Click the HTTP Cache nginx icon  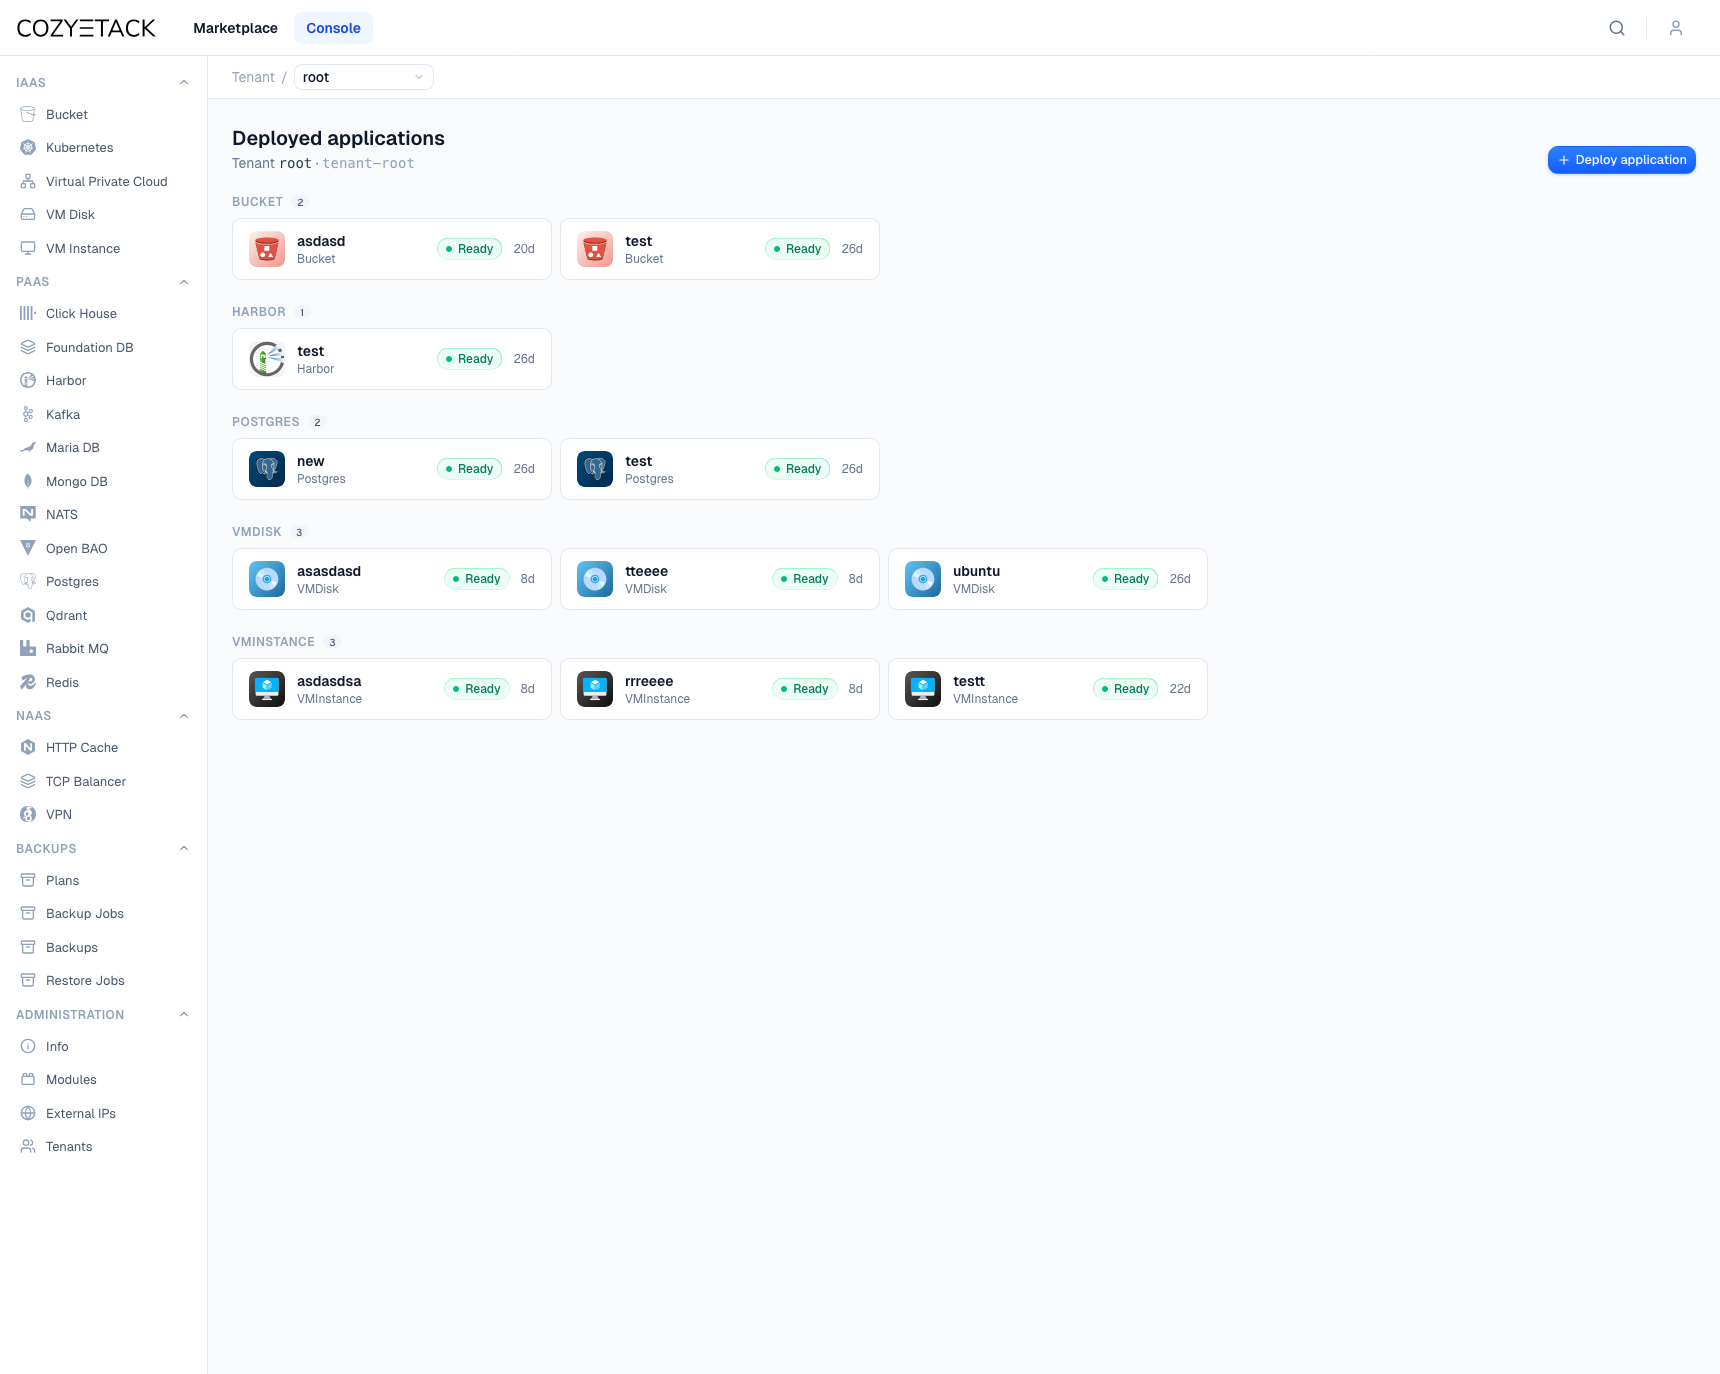28,748
